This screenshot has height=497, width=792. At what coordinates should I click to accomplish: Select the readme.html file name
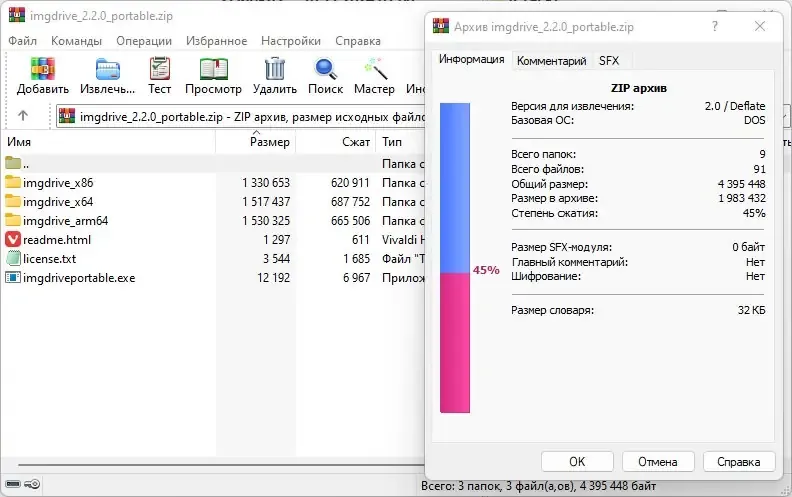coord(57,240)
